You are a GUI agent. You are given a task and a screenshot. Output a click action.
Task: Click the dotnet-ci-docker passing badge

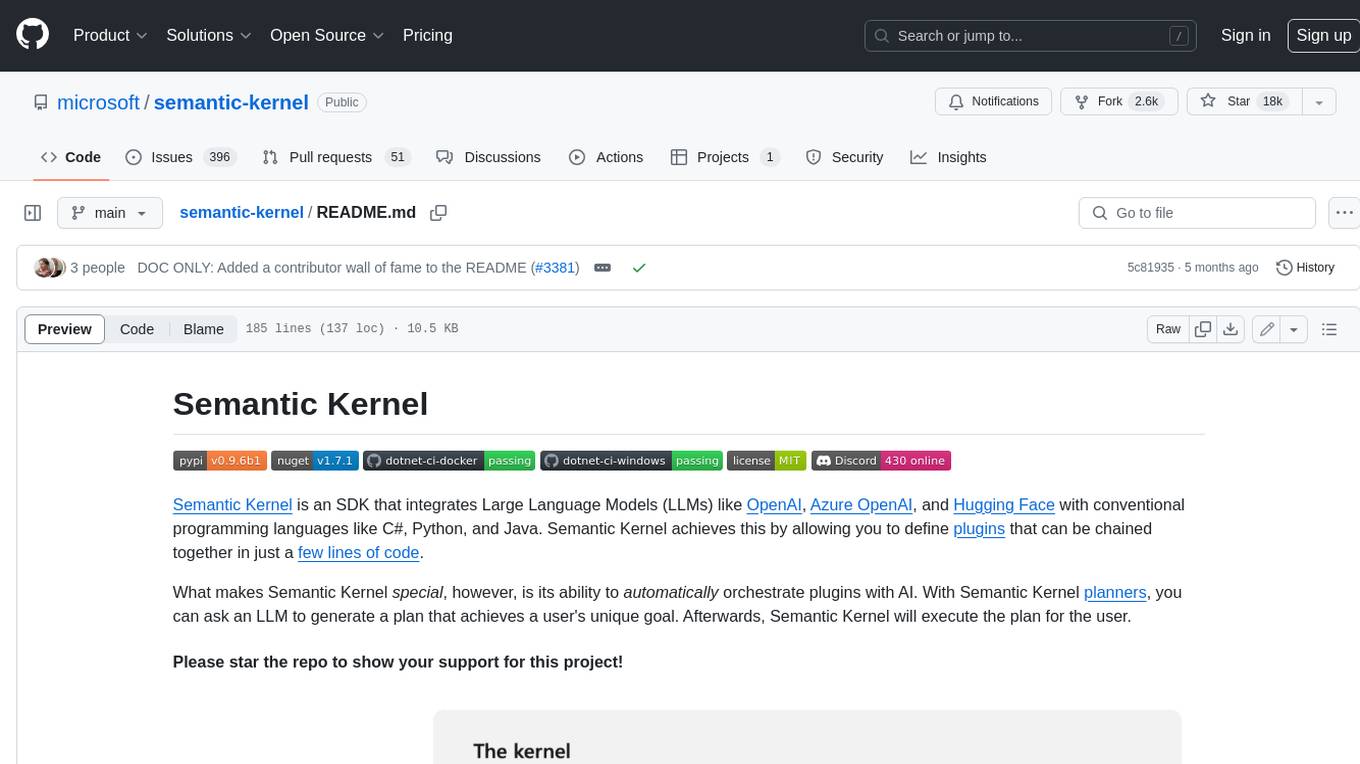click(x=450, y=461)
